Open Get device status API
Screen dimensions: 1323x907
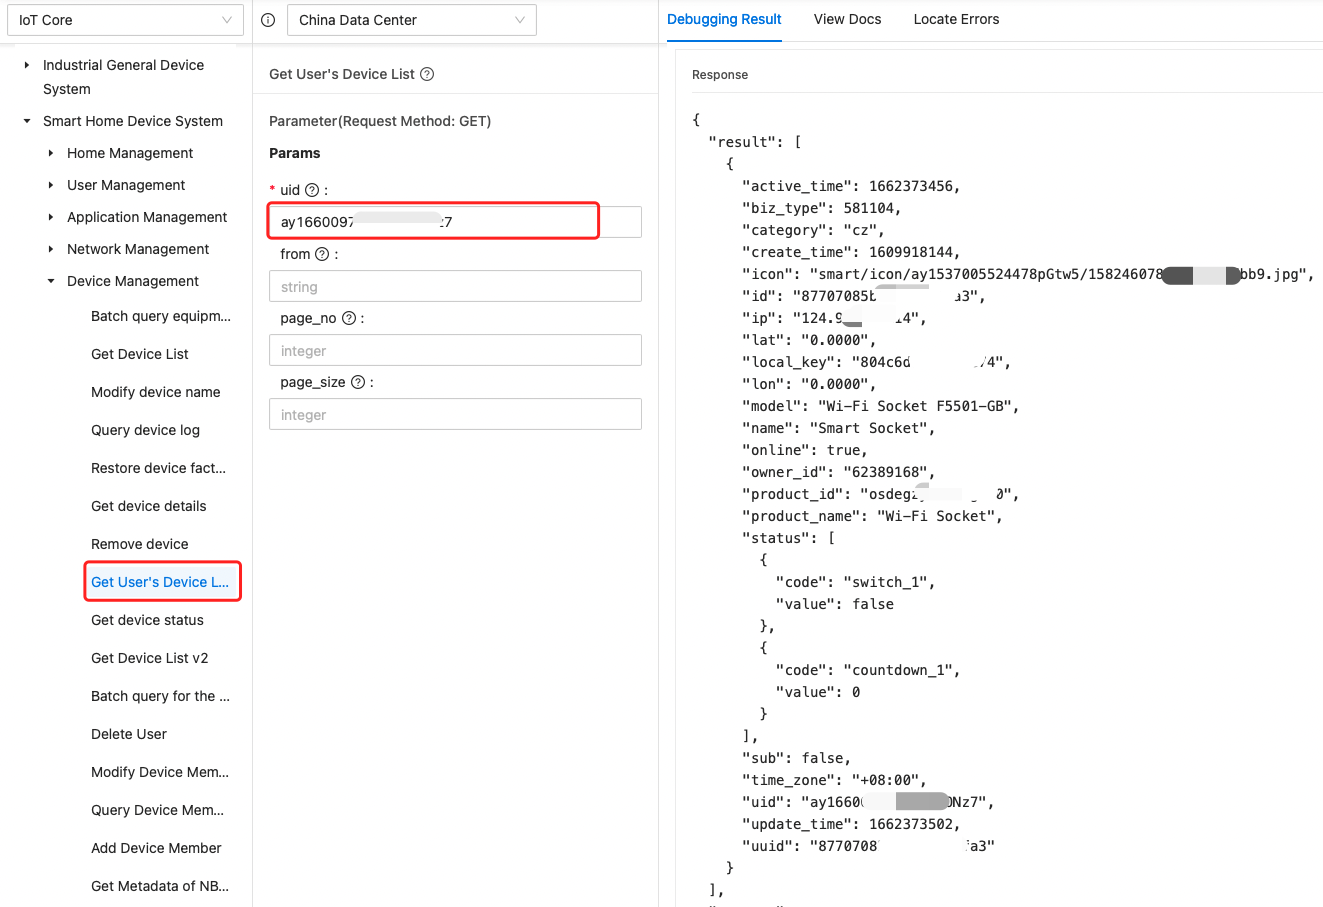[147, 620]
